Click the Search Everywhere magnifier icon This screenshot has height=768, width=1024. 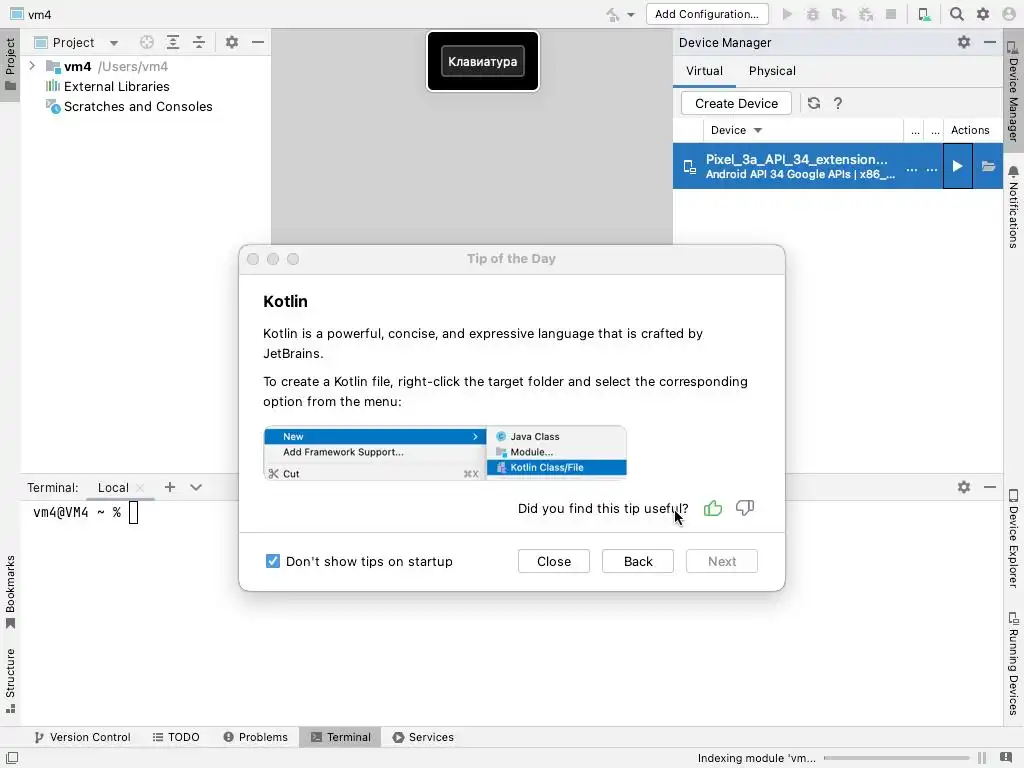coord(957,14)
